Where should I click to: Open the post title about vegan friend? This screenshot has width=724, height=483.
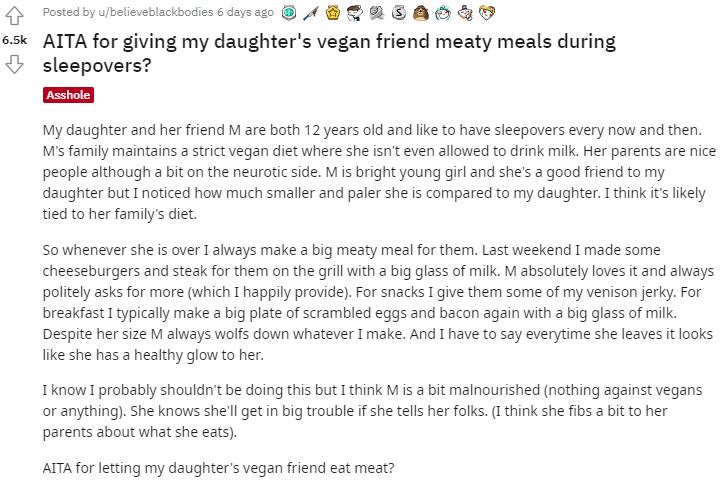coord(329,53)
